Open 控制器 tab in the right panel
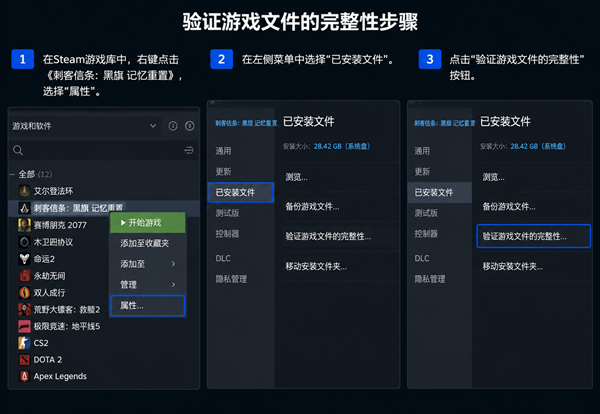The image size is (600, 414). tap(426, 233)
